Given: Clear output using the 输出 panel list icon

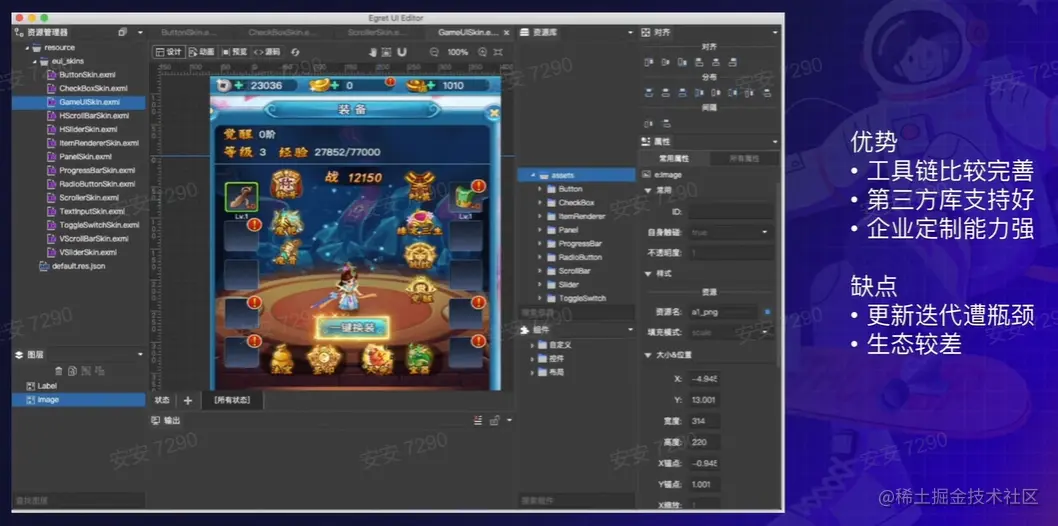Looking at the screenshot, I should [478, 420].
